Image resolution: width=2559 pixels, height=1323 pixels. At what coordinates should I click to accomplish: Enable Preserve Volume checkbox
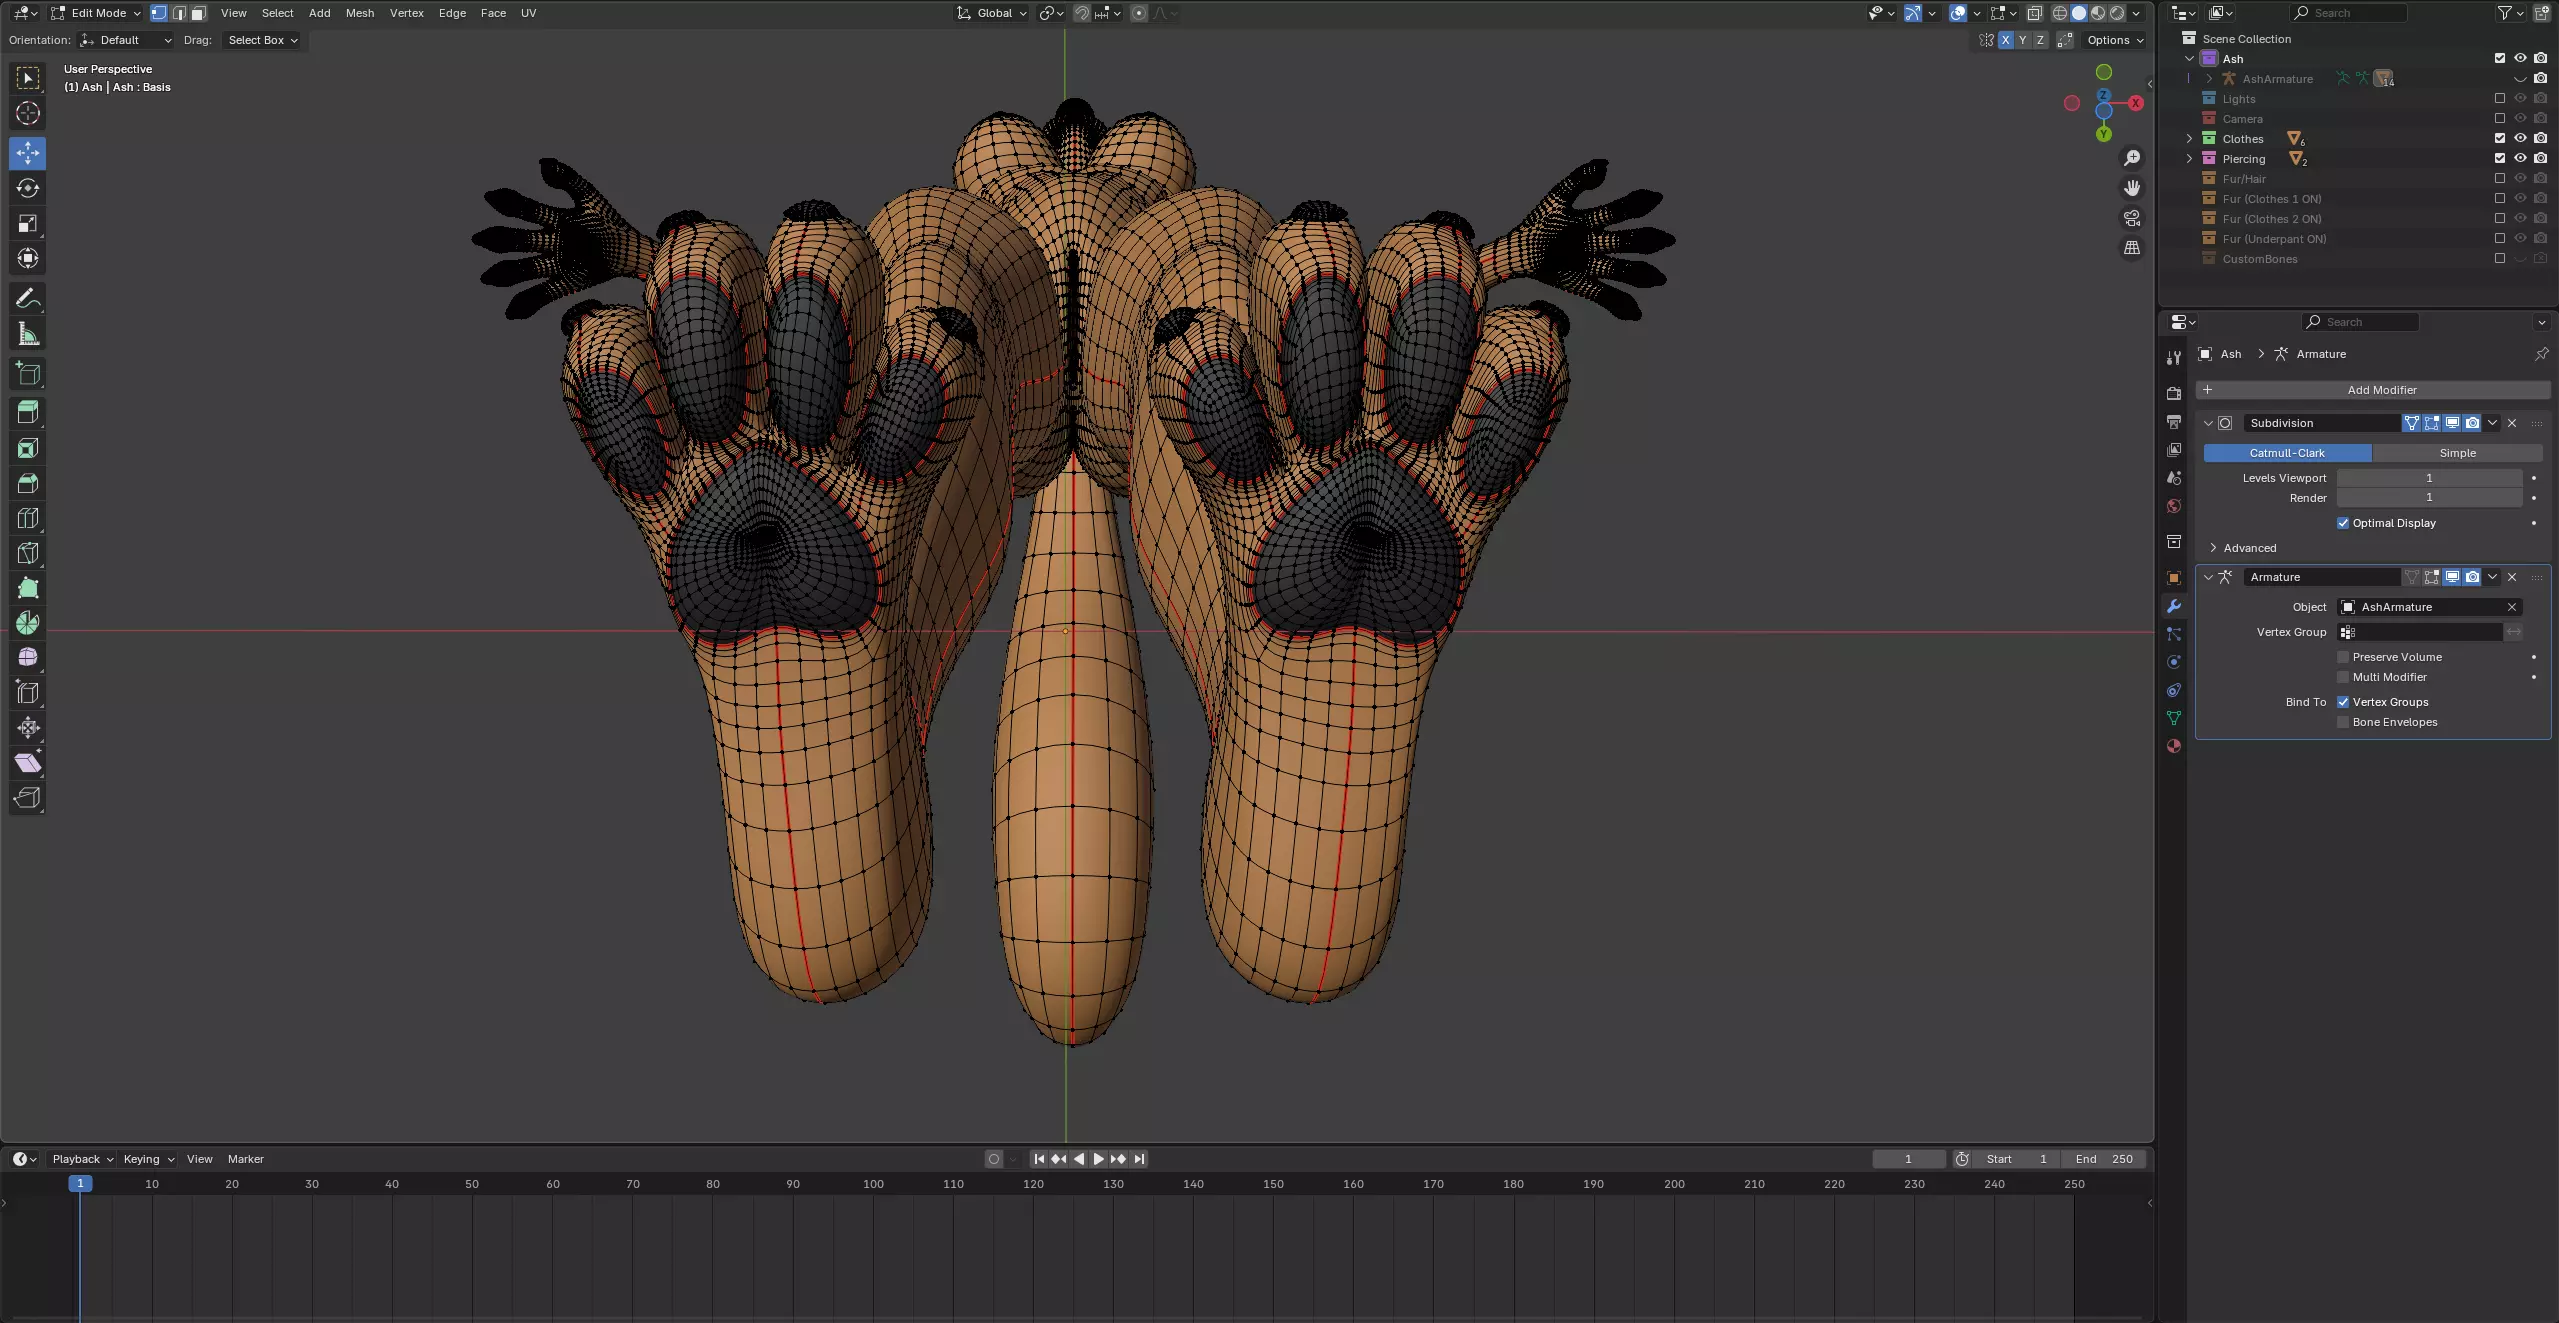(x=2343, y=657)
